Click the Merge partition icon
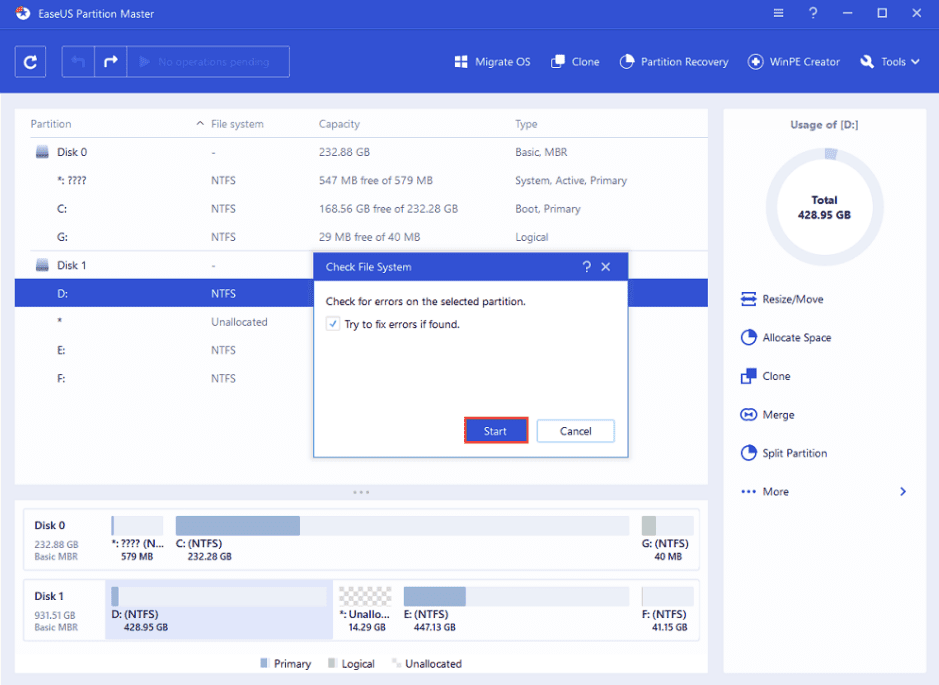The height and width of the screenshot is (685, 939). pos(749,414)
